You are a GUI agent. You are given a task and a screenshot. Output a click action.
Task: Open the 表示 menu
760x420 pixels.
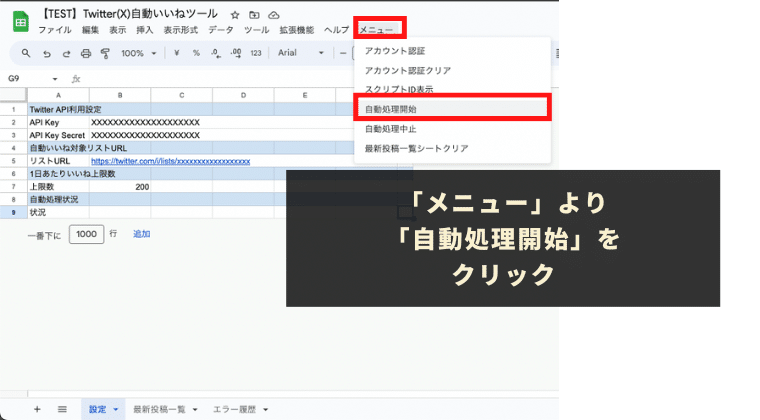pyautogui.click(x=117, y=30)
